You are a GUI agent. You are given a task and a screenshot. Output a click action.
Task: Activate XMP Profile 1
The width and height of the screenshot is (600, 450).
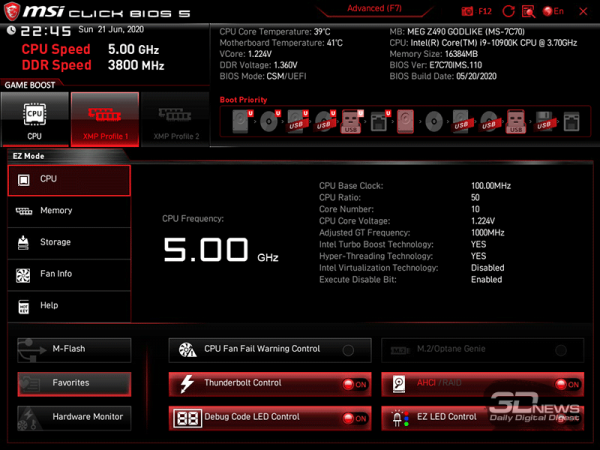[104, 118]
